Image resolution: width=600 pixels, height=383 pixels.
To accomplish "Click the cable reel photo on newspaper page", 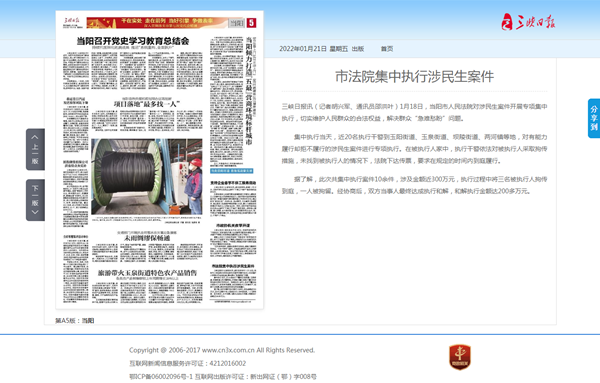I will [147, 177].
